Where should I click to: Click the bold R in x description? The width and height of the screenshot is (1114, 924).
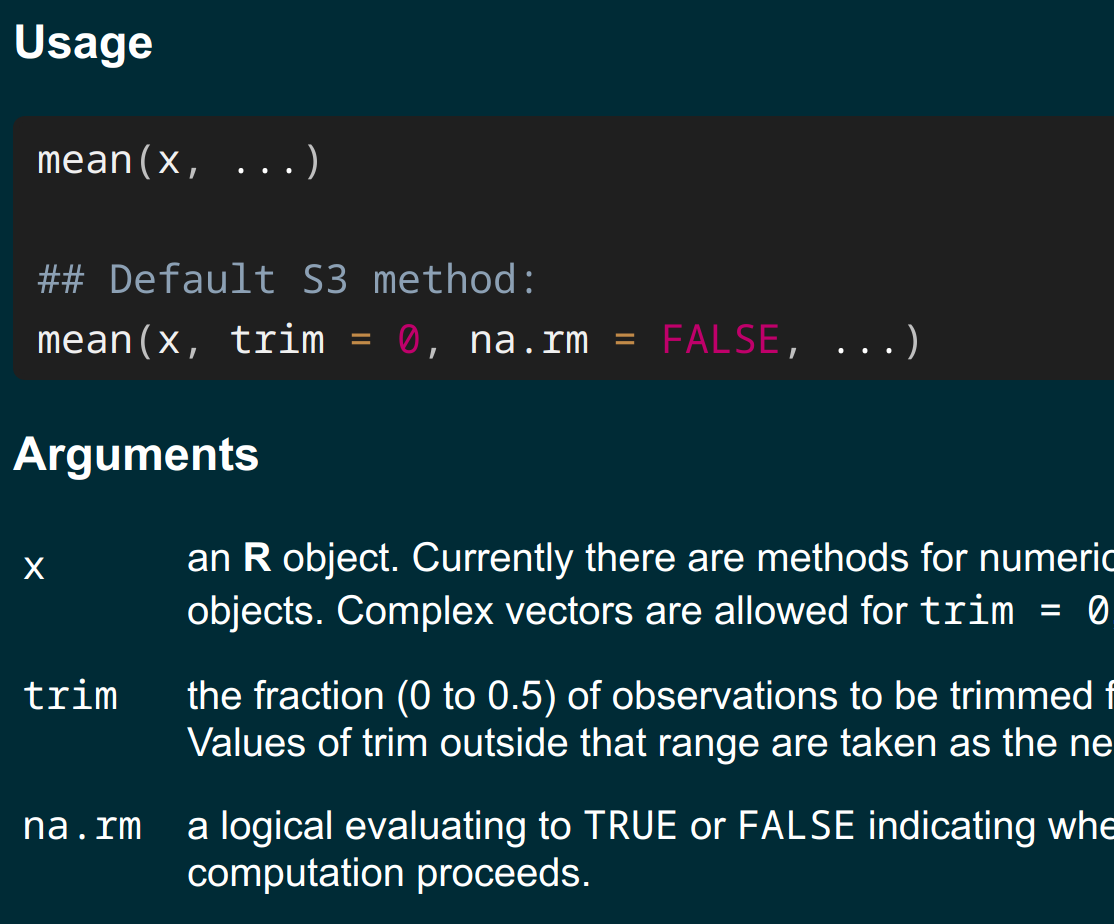pyautogui.click(x=256, y=558)
